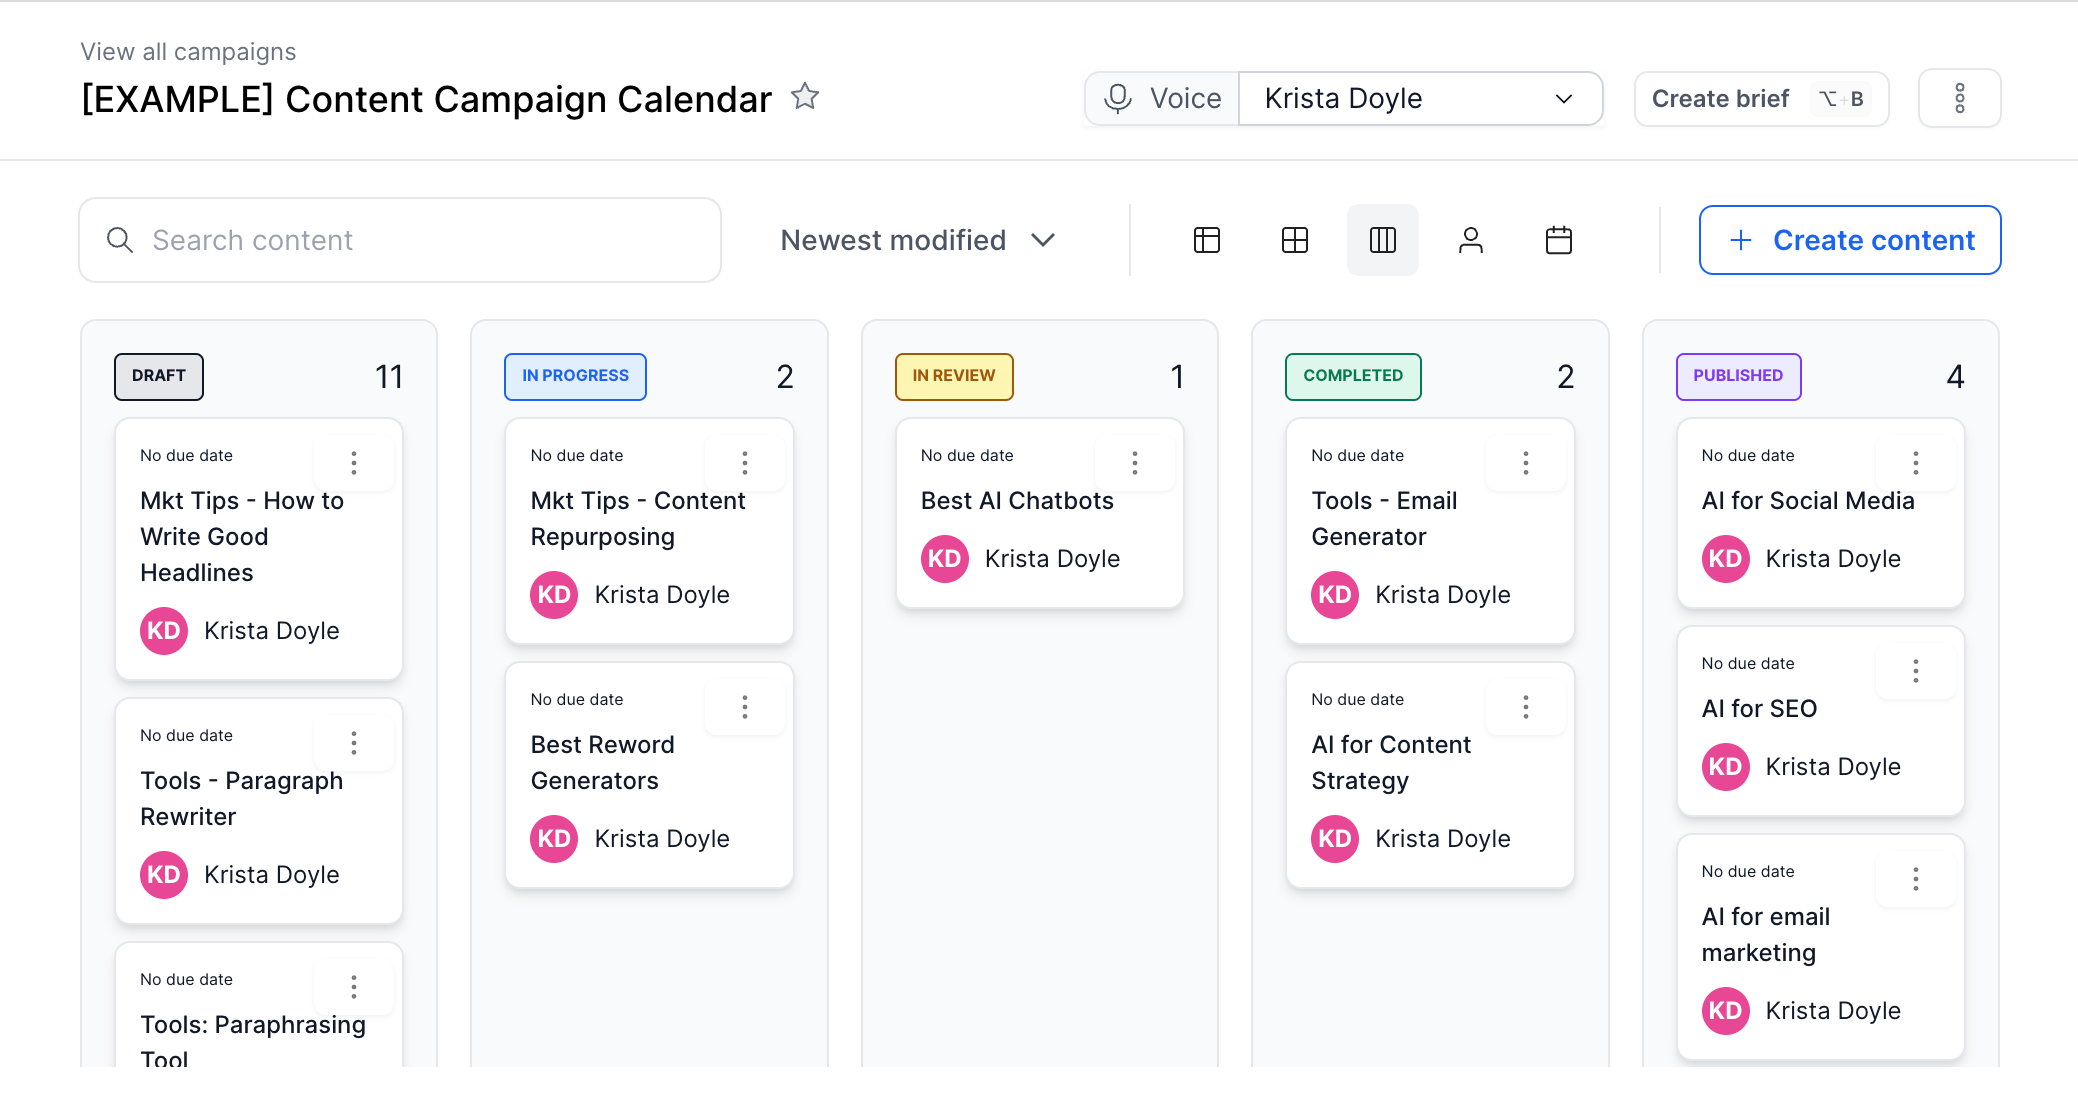The width and height of the screenshot is (2078, 1112).
Task: Open options menu on AI for SEO card
Action: (x=1915, y=670)
